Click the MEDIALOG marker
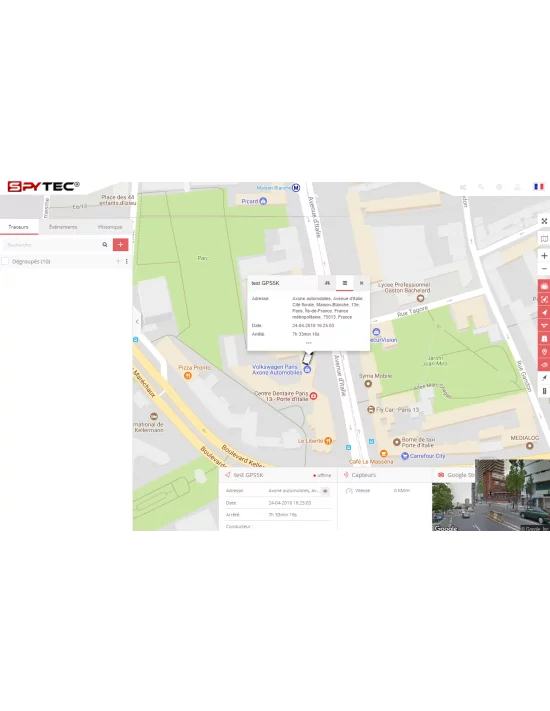 (529, 446)
